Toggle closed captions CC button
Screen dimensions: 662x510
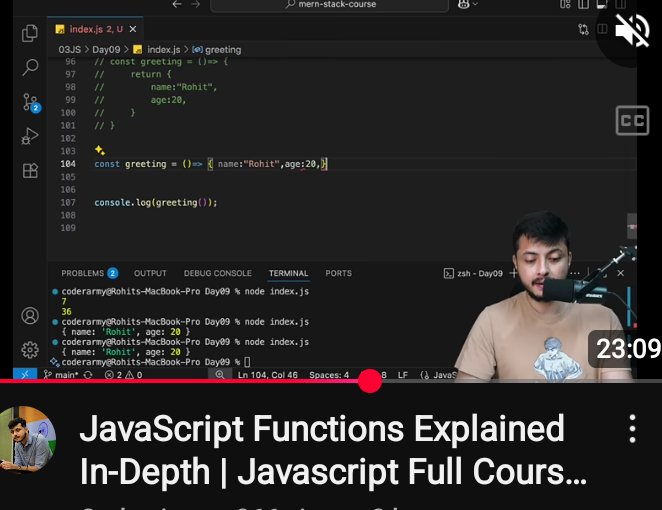coord(632,121)
